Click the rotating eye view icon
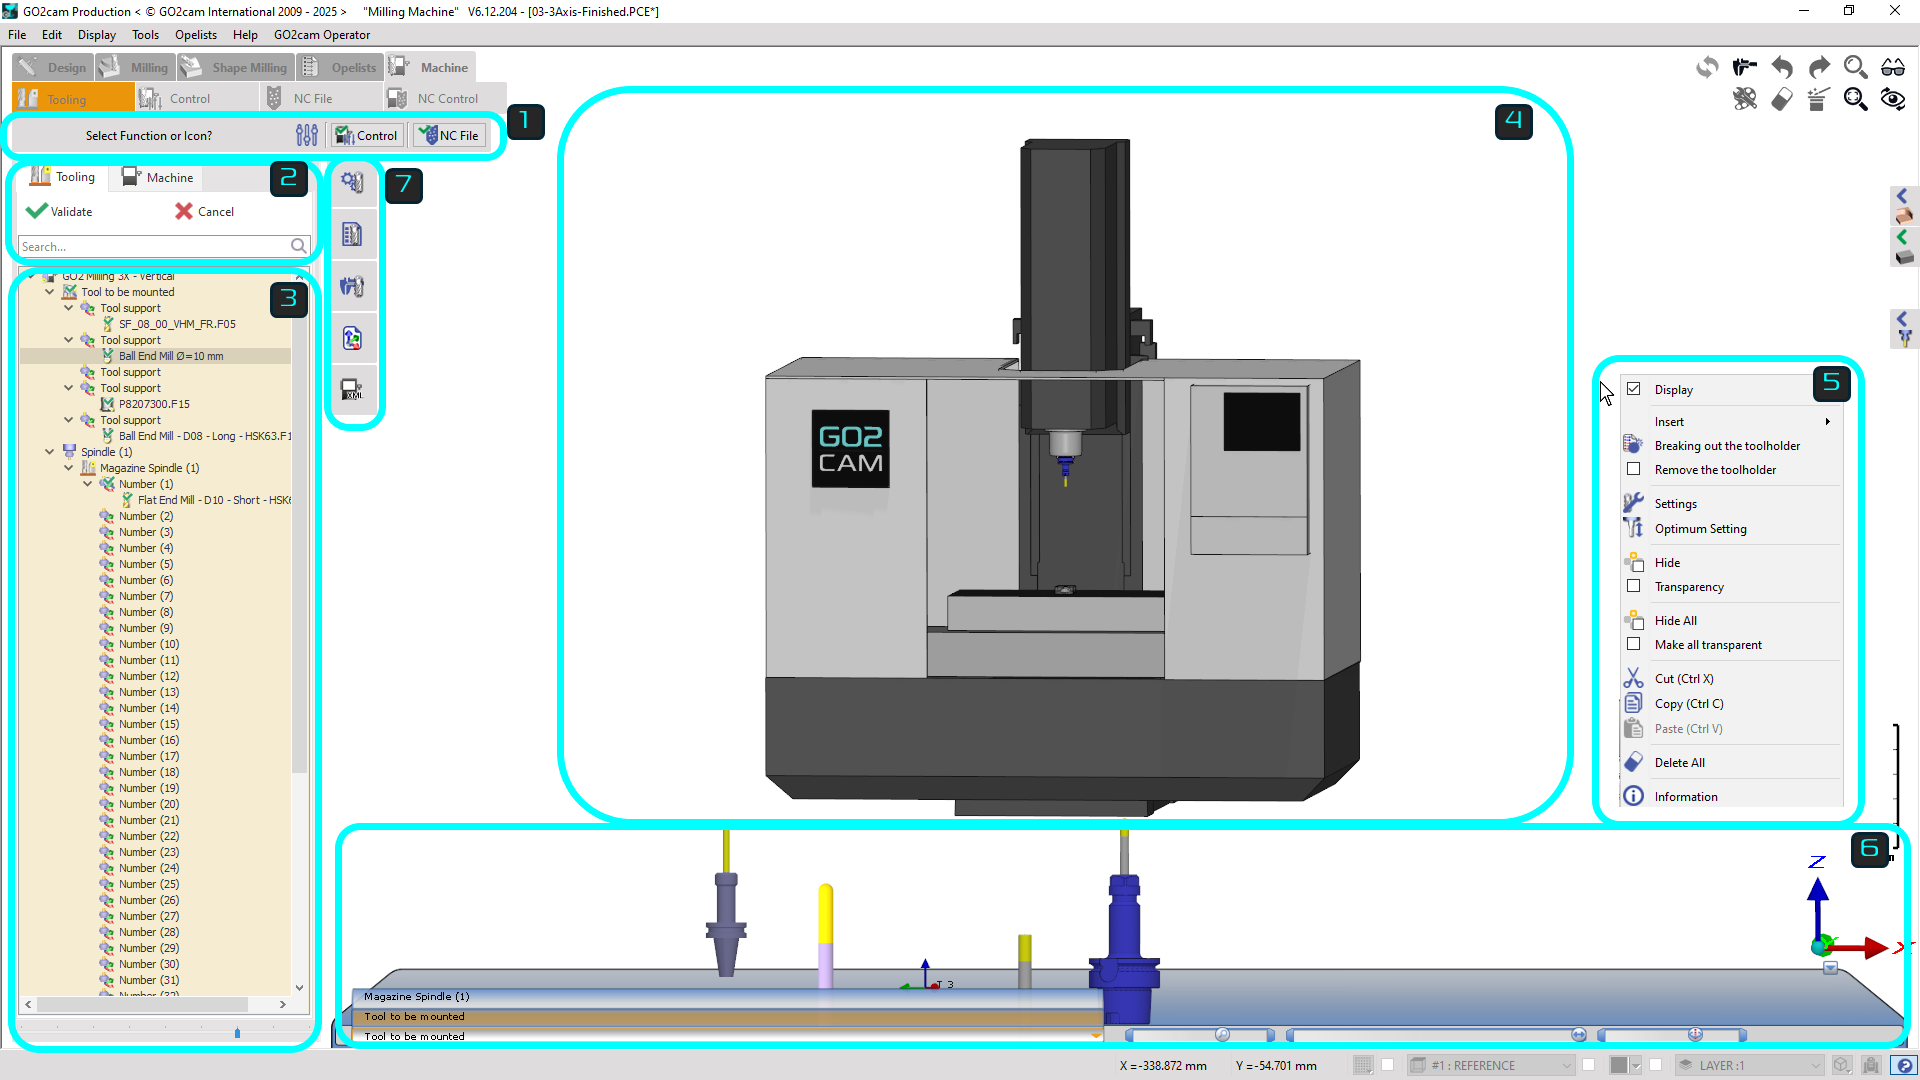This screenshot has height=1080, width=1920. click(1893, 99)
